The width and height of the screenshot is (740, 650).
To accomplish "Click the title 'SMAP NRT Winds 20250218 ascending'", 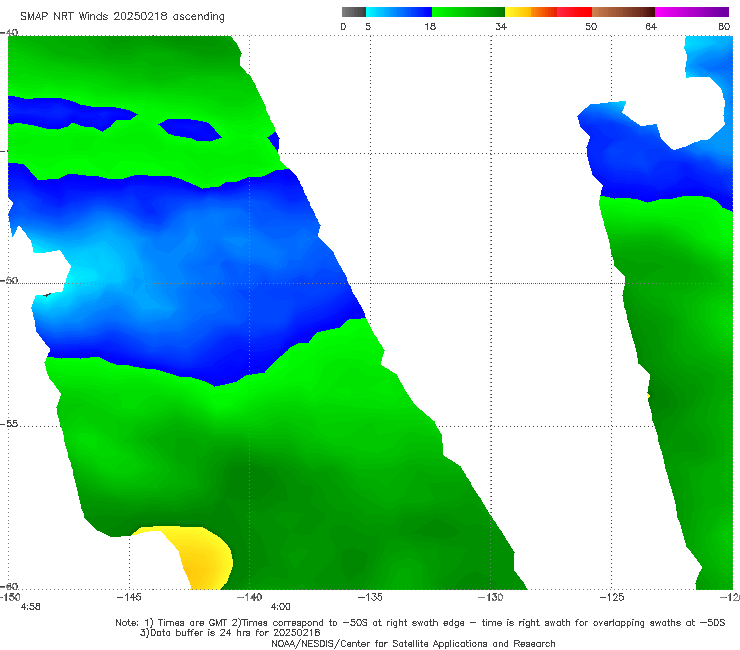I will pyautogui.click(x=122, y=17).
